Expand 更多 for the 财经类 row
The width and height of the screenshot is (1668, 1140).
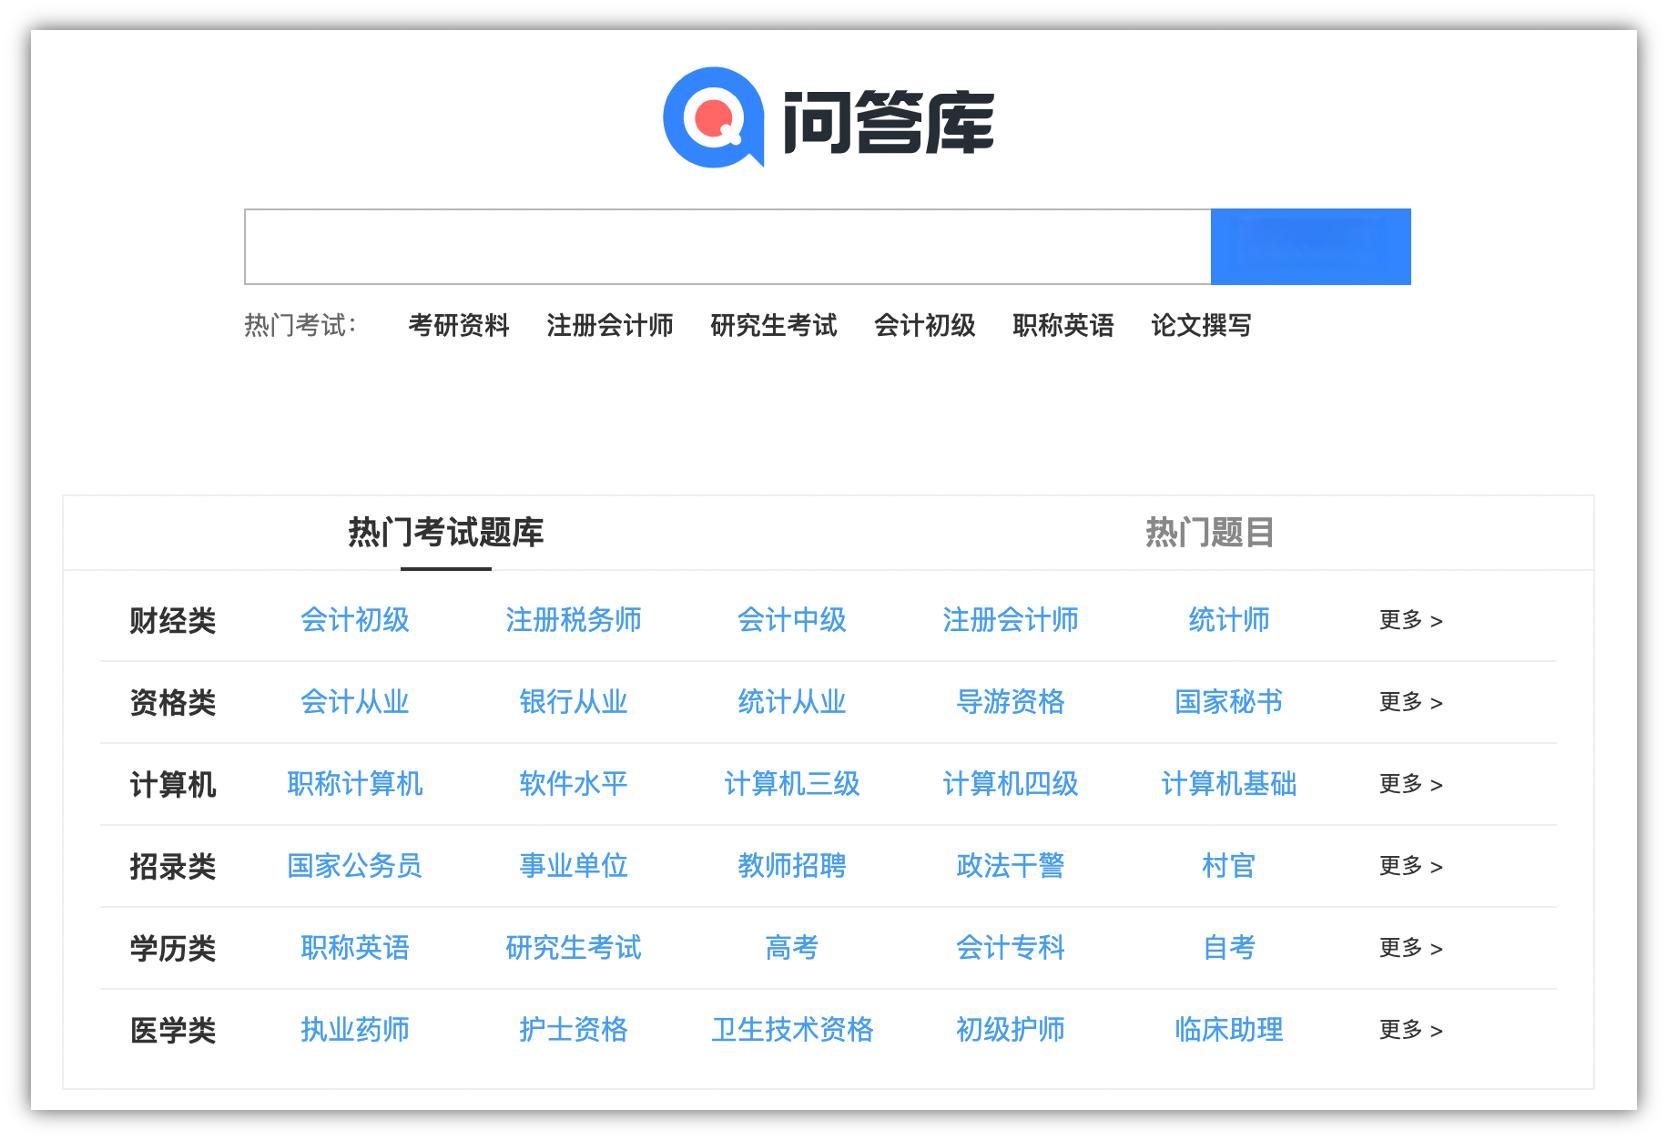click(x=1411, y=620)
